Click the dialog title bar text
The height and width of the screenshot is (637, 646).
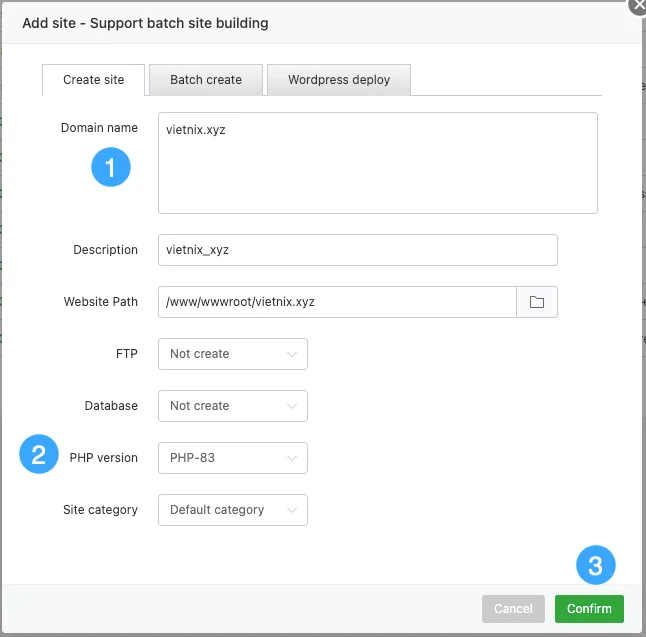145,22
